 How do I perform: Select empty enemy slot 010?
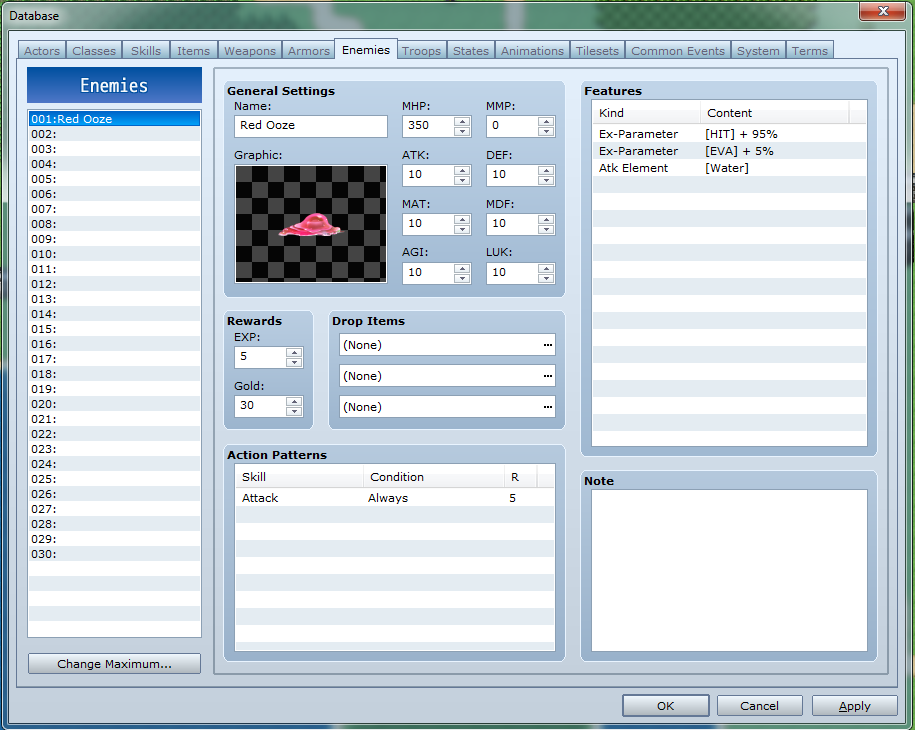click(x=114, y=254)
